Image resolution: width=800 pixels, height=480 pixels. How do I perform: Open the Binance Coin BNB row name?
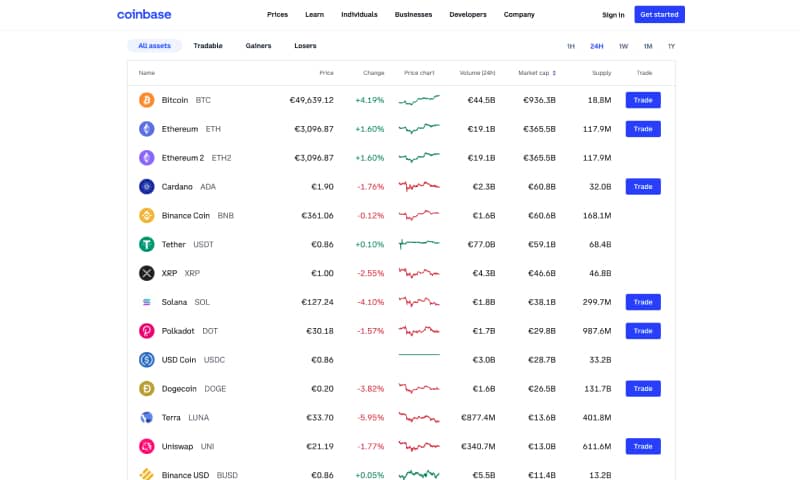coord(197,215)
